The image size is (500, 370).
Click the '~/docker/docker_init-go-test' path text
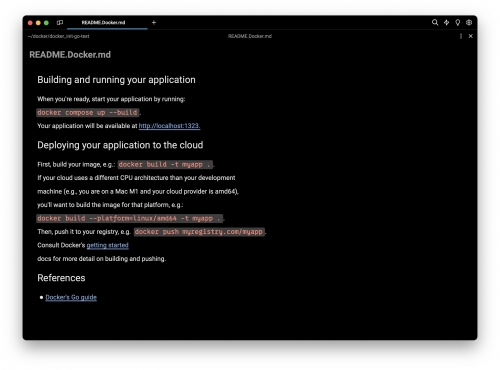(x=59, y=36)
